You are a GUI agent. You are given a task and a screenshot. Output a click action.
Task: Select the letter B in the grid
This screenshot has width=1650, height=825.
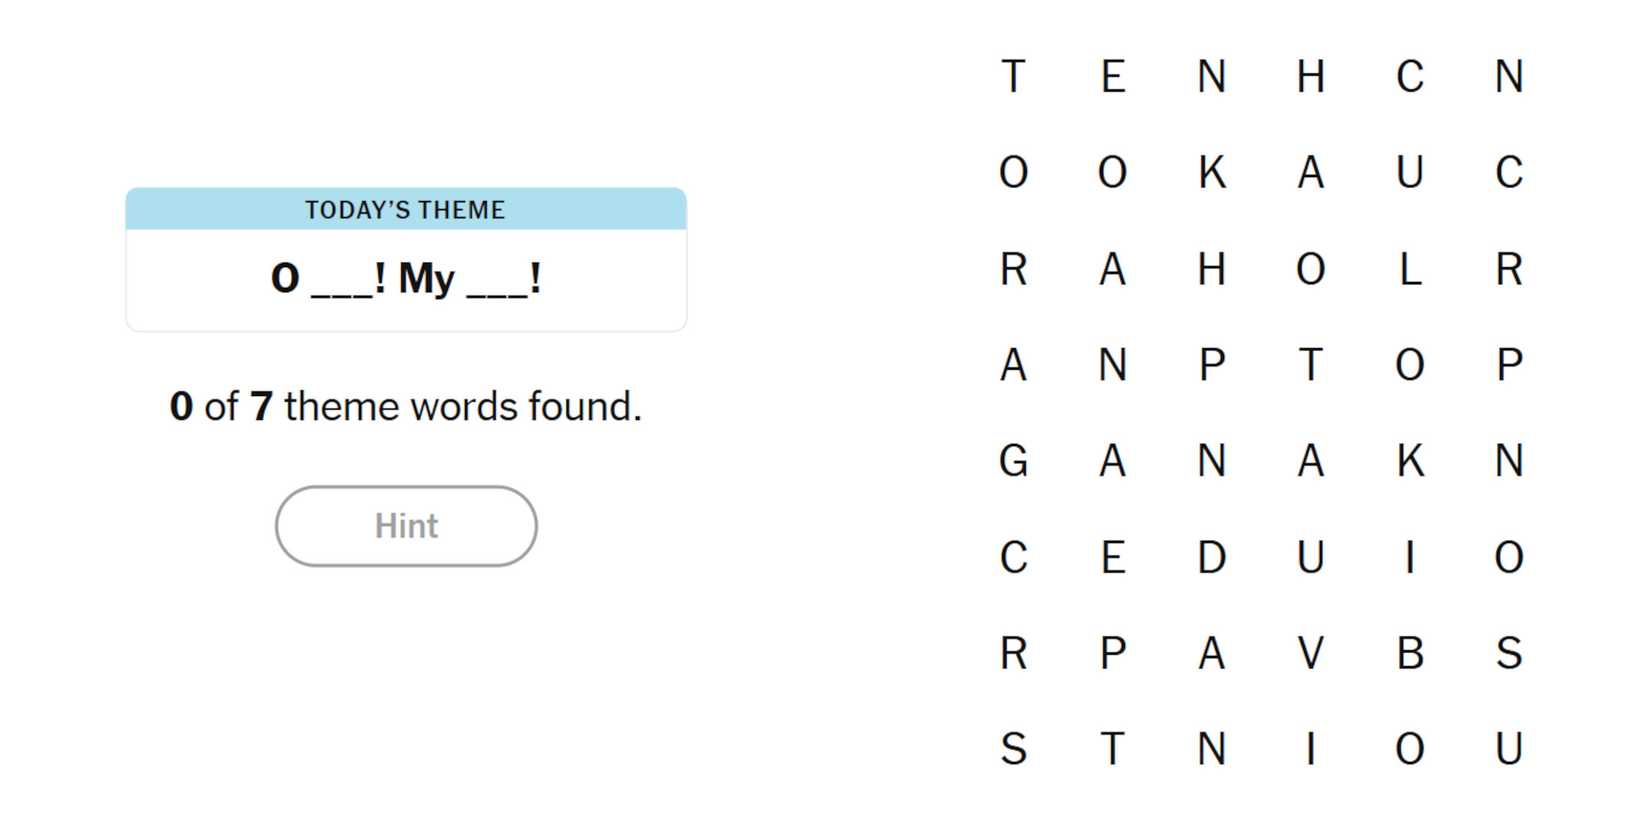(1409, 653)
